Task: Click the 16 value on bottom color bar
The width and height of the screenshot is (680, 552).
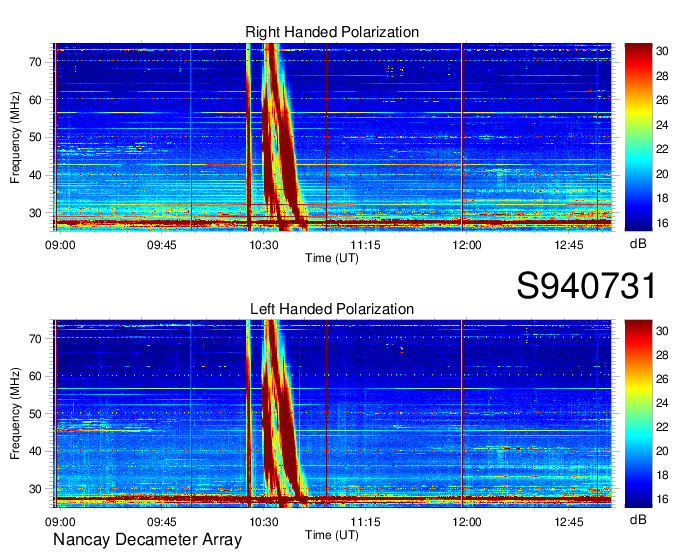Action: click(x=662, y=500)
